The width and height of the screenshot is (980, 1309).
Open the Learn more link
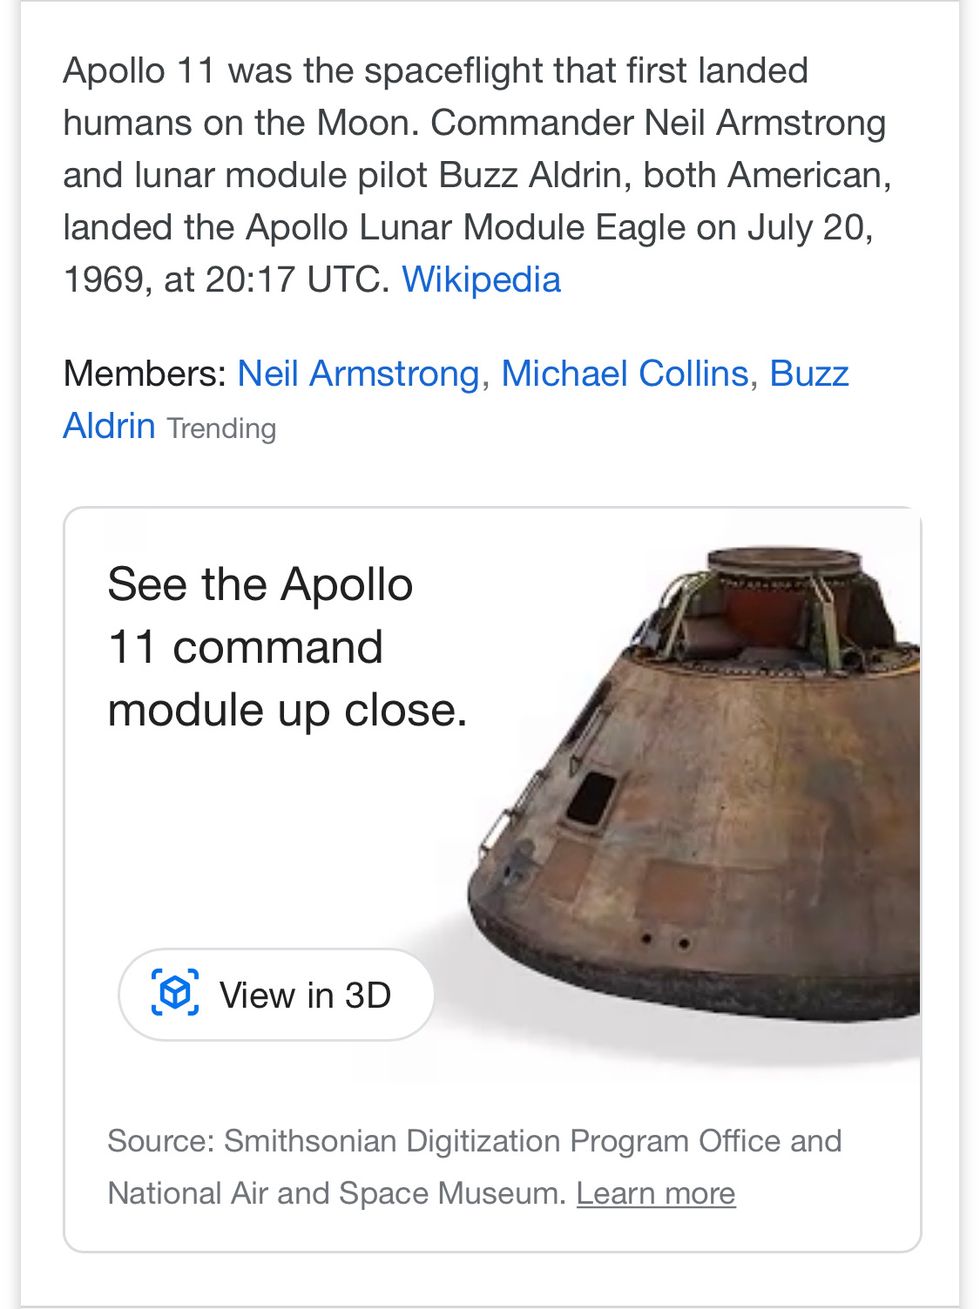pyautogui.click(x=656, y=1192)
